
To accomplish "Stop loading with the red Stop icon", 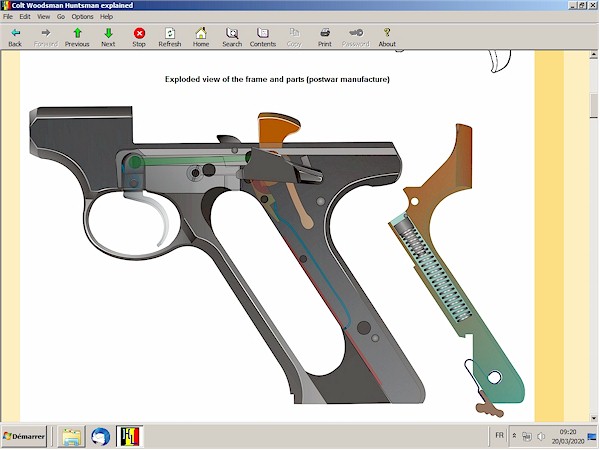I will coord(139,37).
